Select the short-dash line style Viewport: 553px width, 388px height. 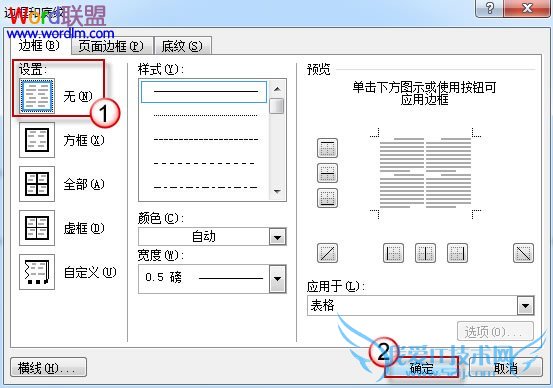coord(205,140)
